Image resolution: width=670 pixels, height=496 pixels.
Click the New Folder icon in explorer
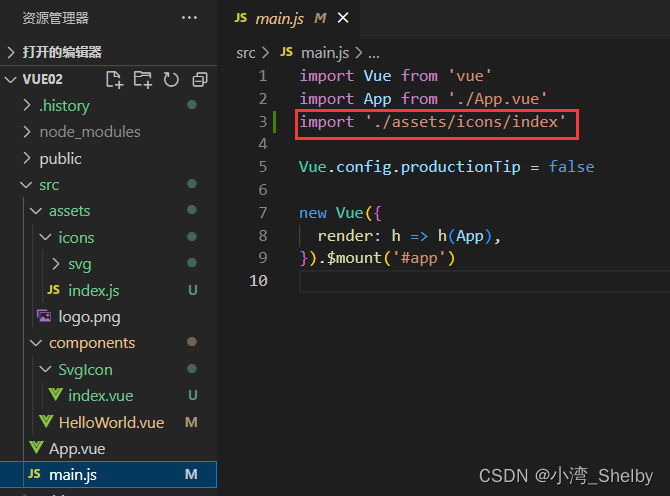(143, 79)
